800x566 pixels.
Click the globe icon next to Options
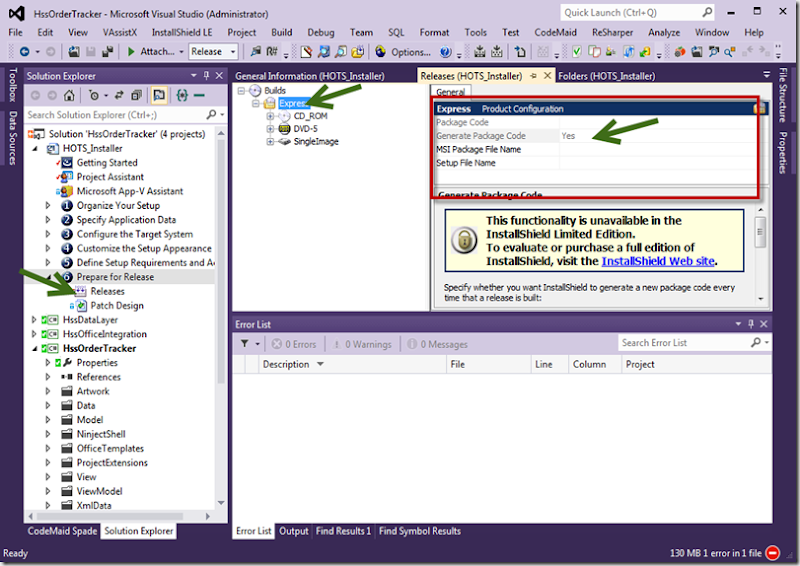click(x=381, y=52)
